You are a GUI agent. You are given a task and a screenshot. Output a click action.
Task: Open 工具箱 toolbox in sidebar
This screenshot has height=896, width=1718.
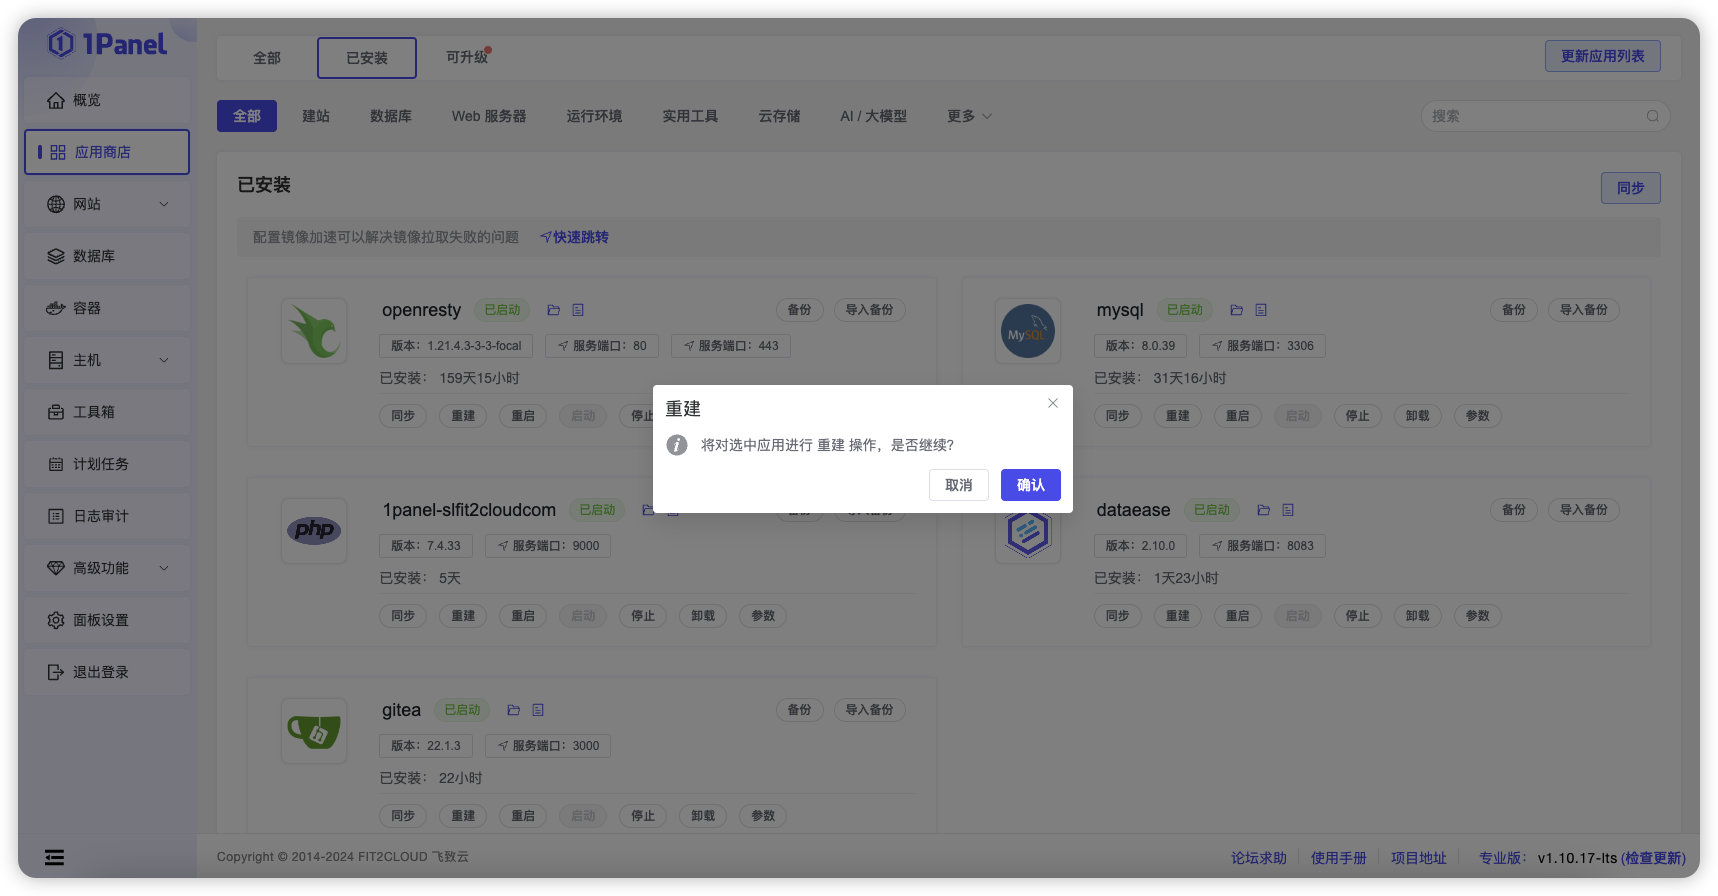(x=107, y=412)
